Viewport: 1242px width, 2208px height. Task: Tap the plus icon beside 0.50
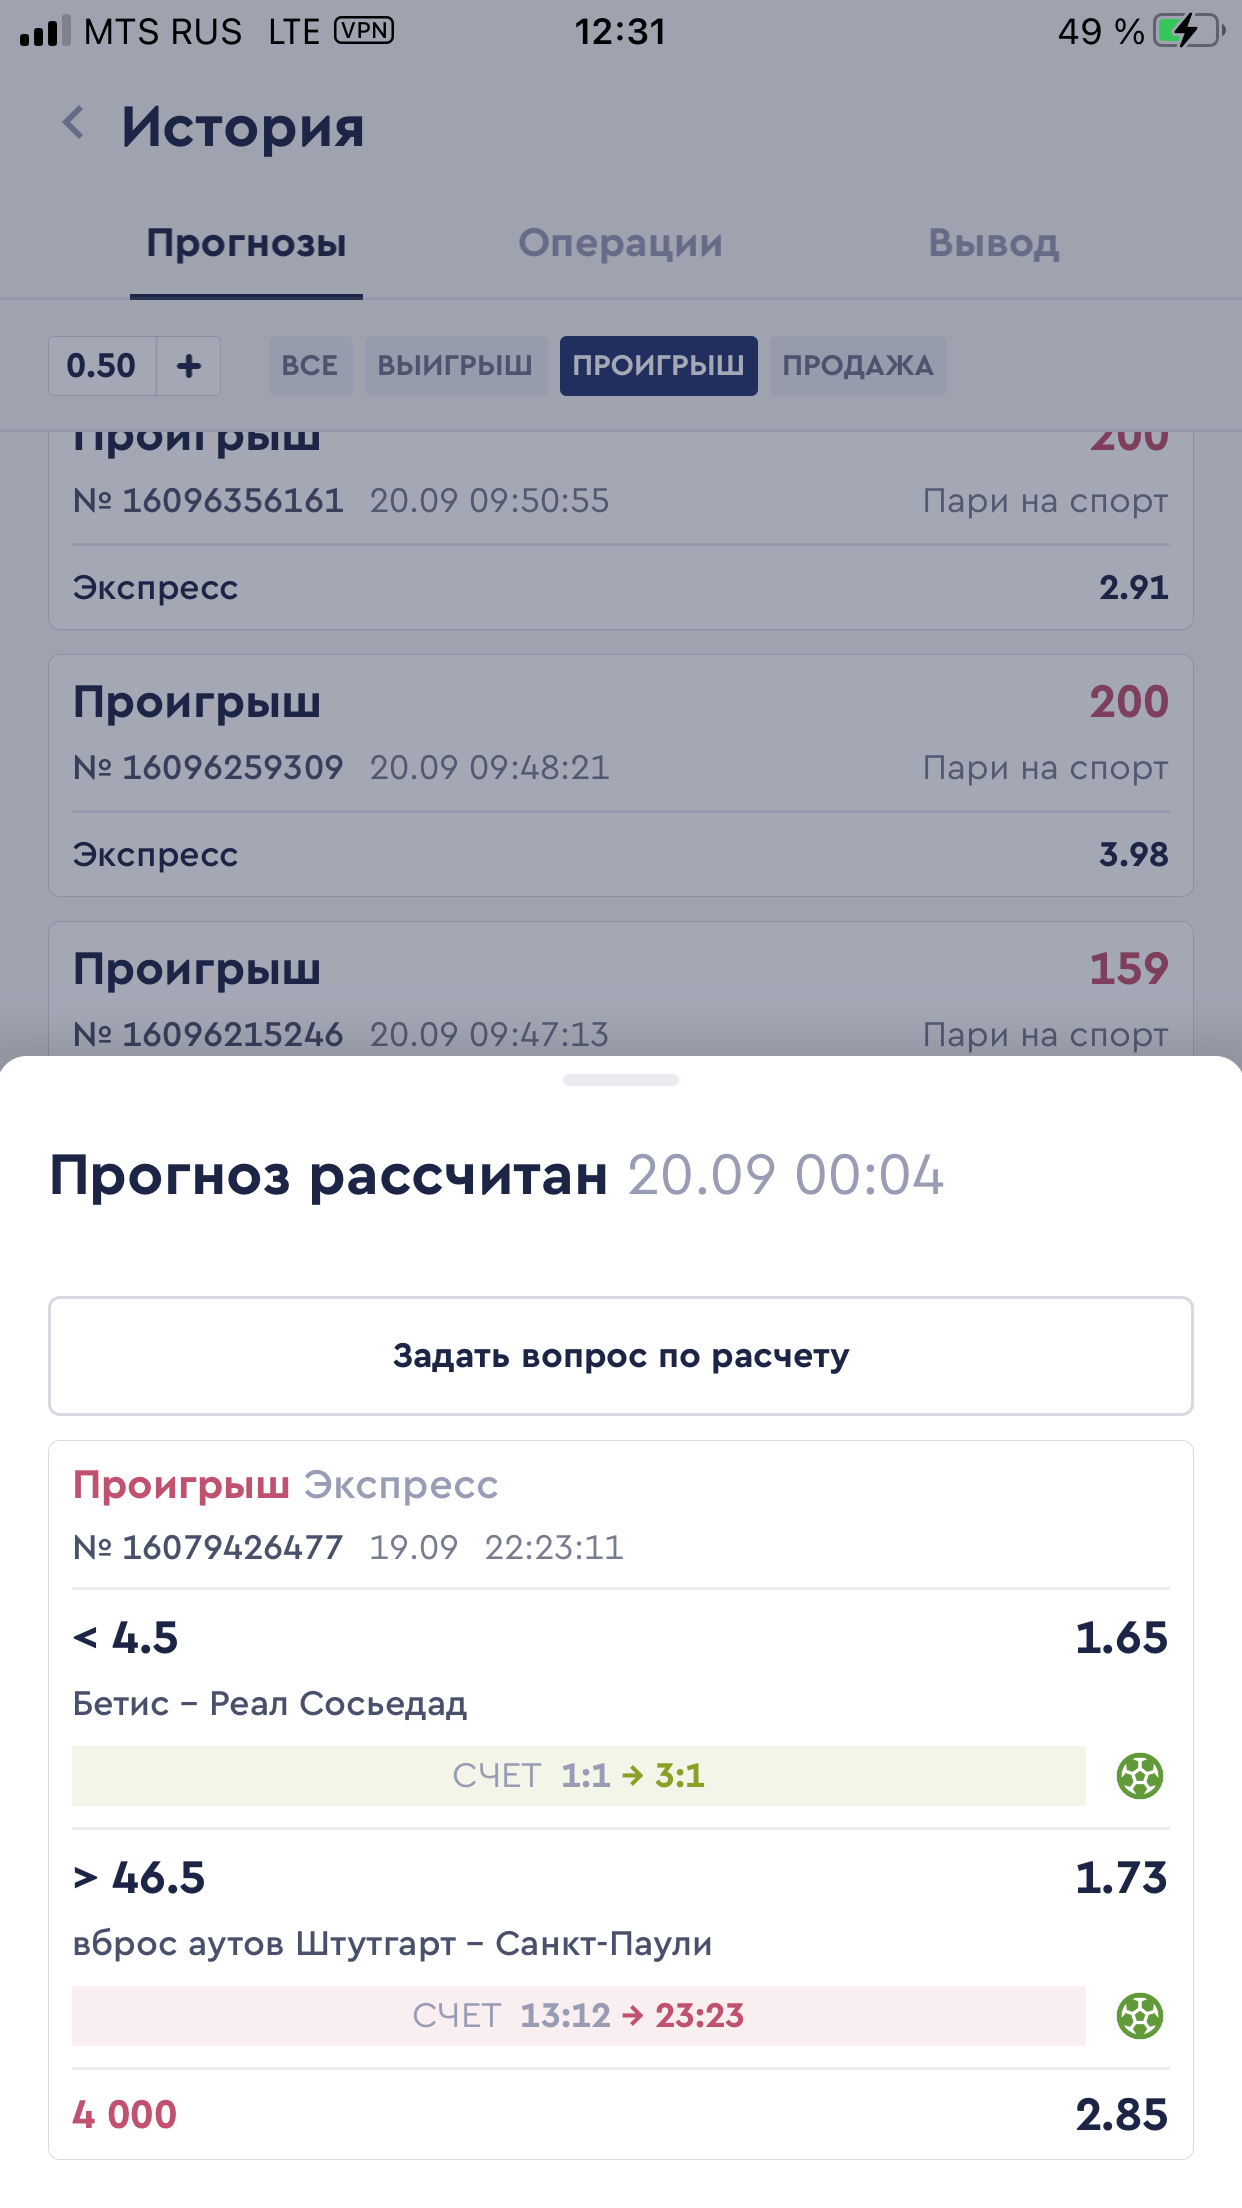189,366
